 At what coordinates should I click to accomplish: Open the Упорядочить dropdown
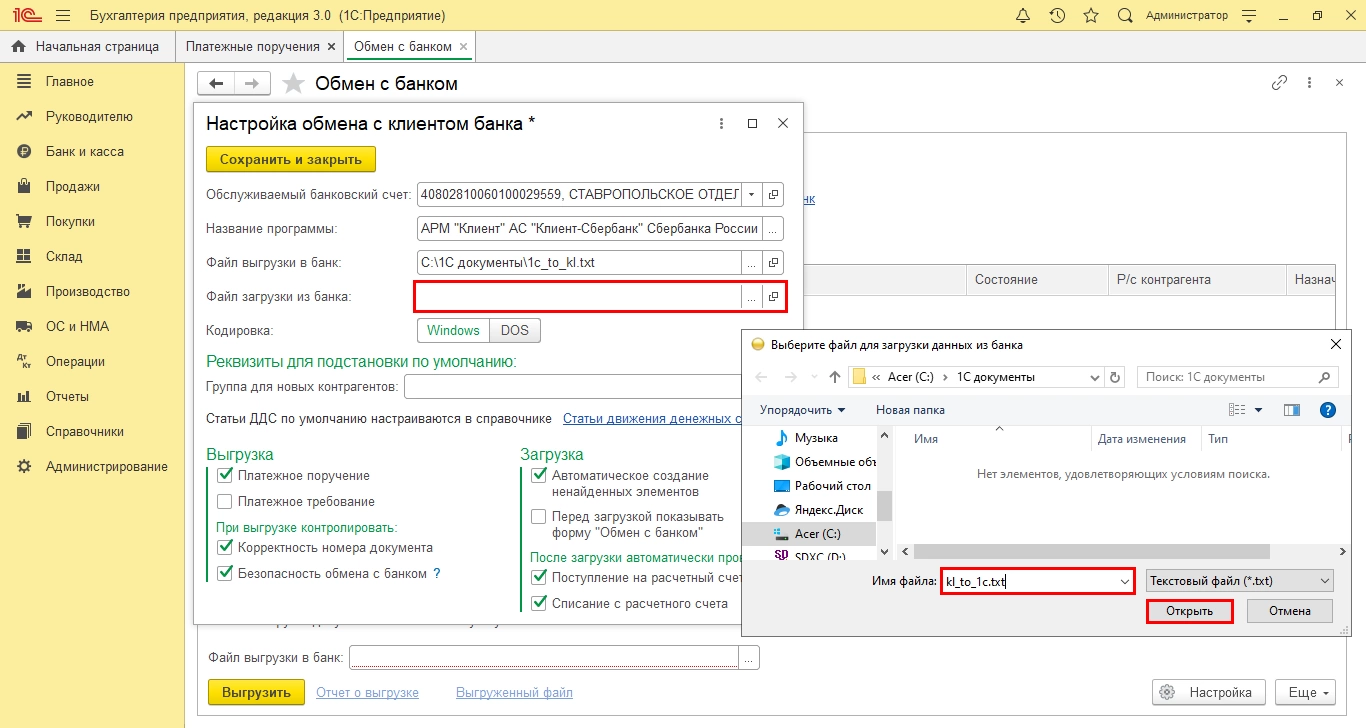tap(802, 410)
